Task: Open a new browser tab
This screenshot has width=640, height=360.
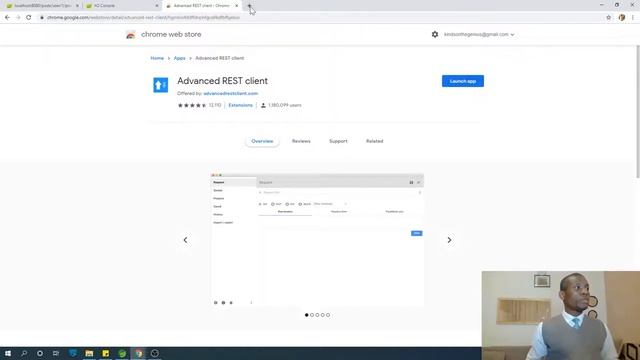Action: tap(249, 6)
